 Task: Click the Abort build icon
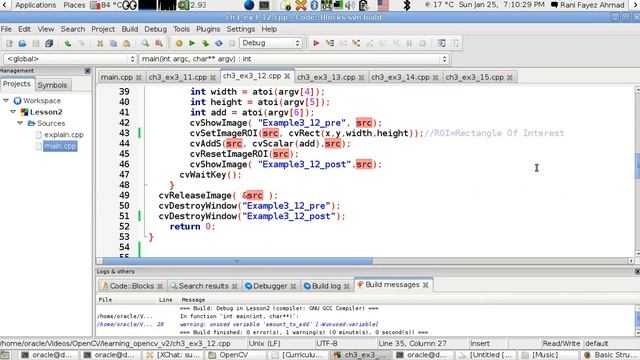point(232,43)
